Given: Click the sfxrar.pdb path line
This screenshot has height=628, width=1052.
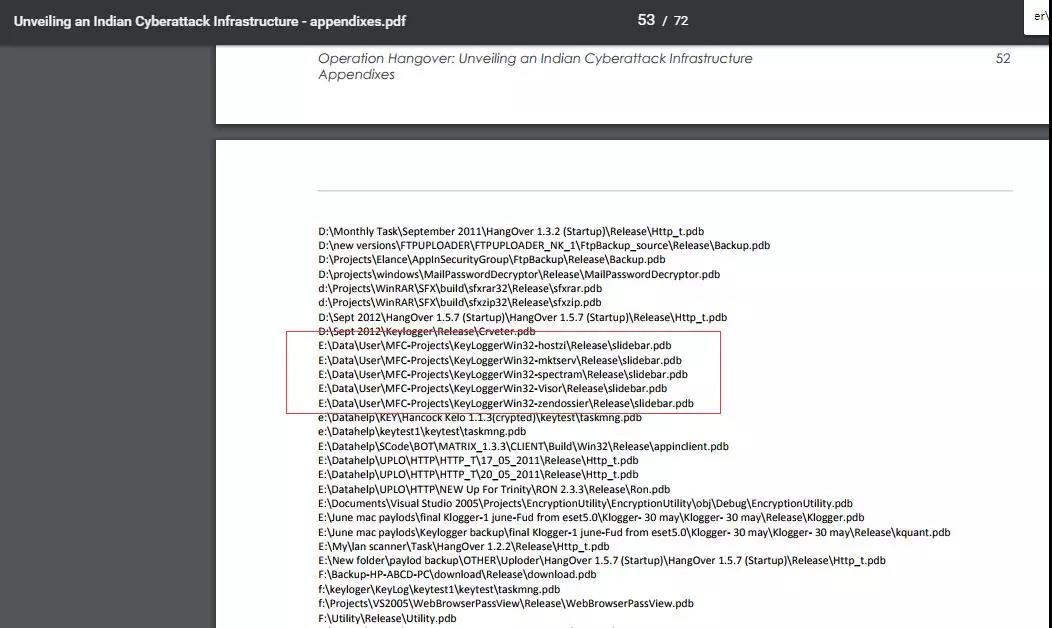Looking at the screenshot, I should point(460,289).
